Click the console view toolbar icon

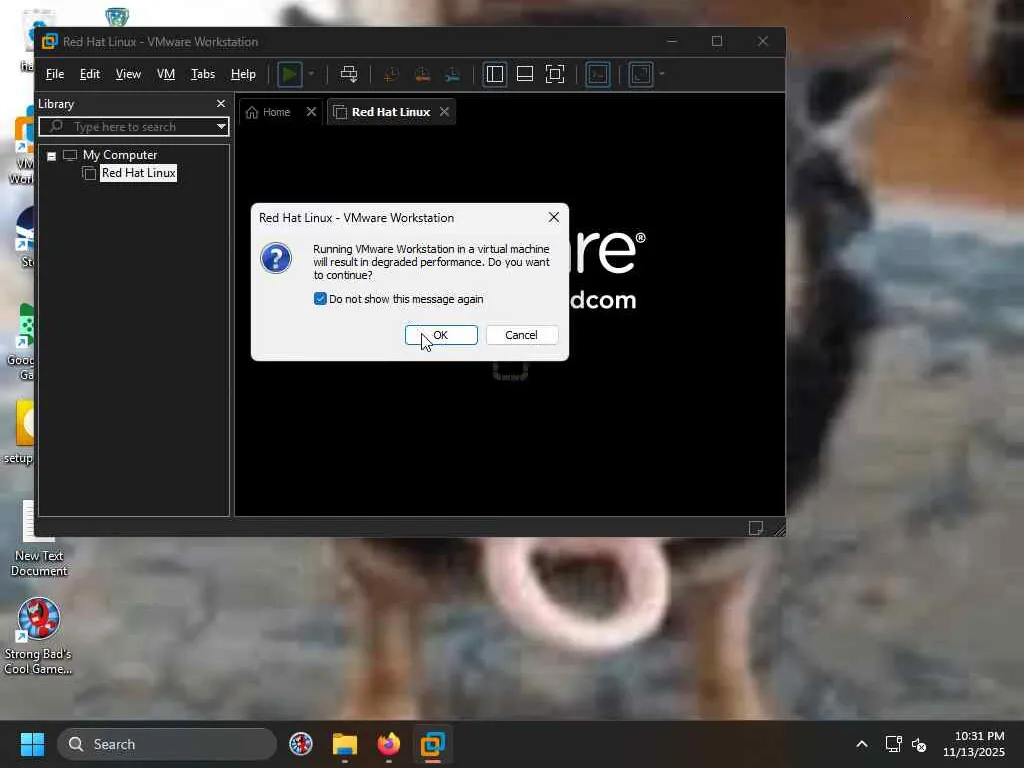[x=598, y=74]
